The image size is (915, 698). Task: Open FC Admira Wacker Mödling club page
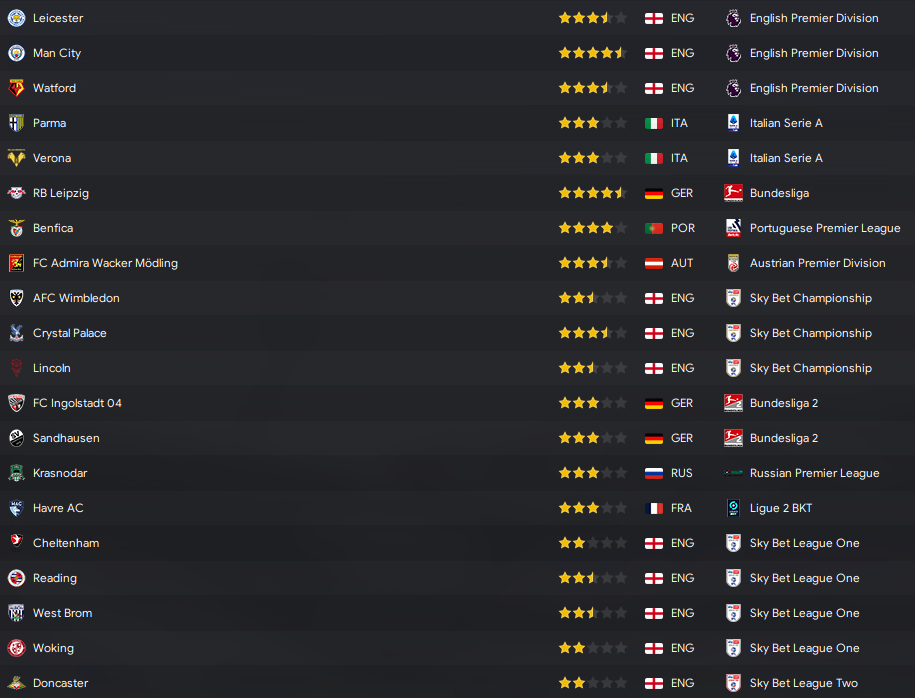click(105, 263)
